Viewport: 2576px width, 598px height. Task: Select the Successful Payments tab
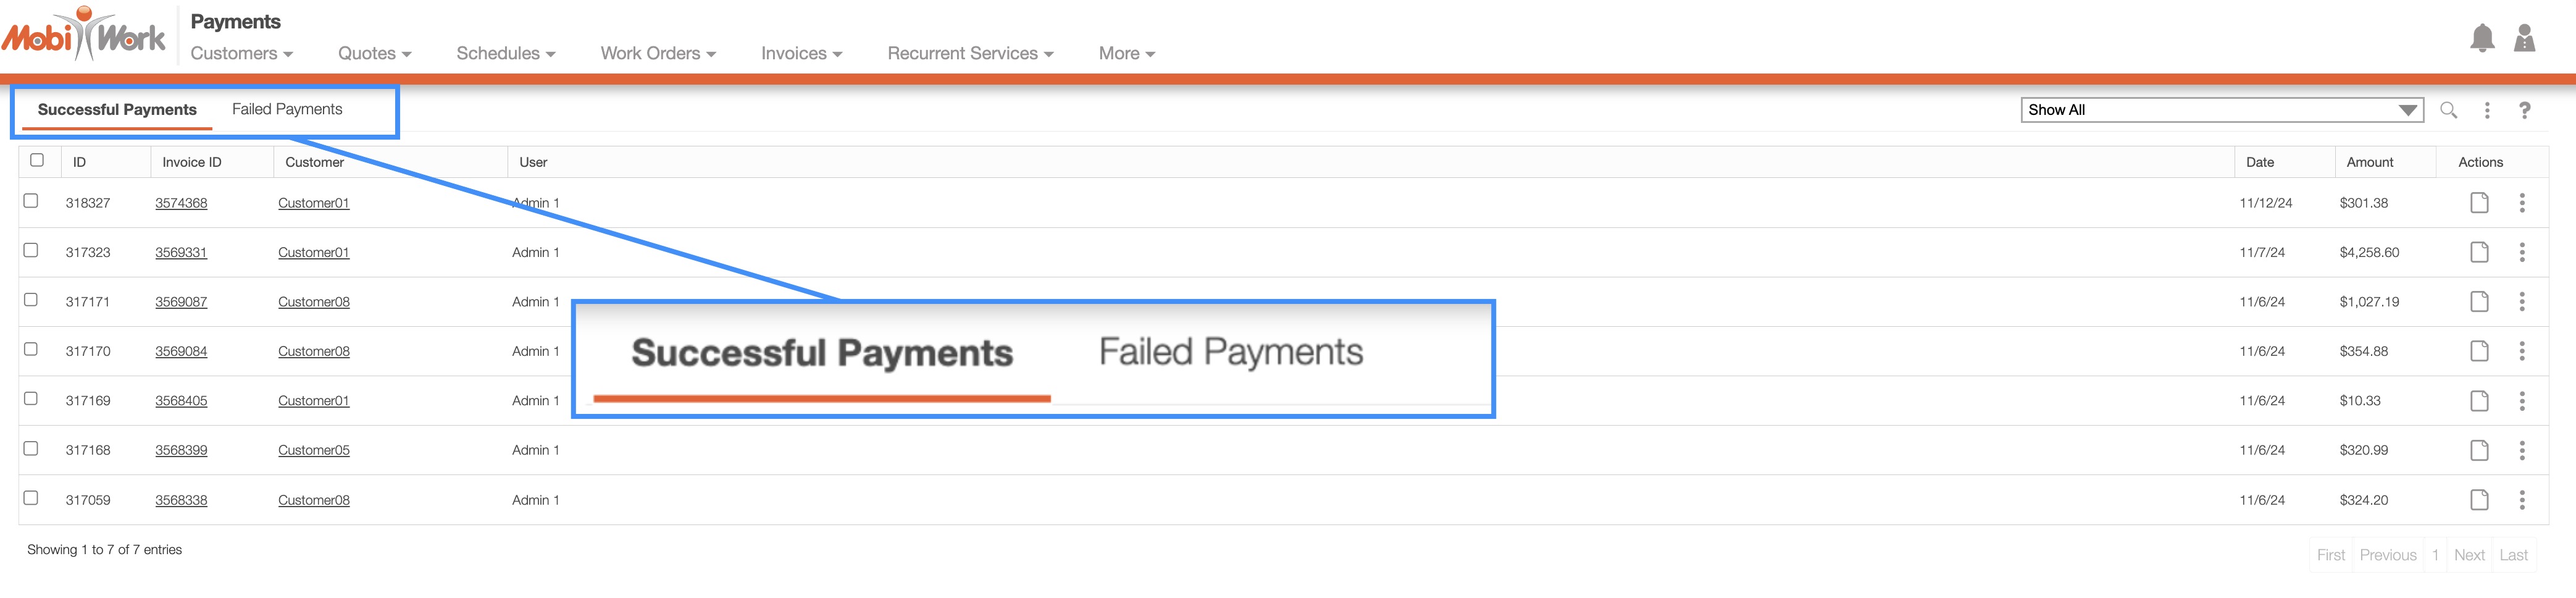click(117, 110)
